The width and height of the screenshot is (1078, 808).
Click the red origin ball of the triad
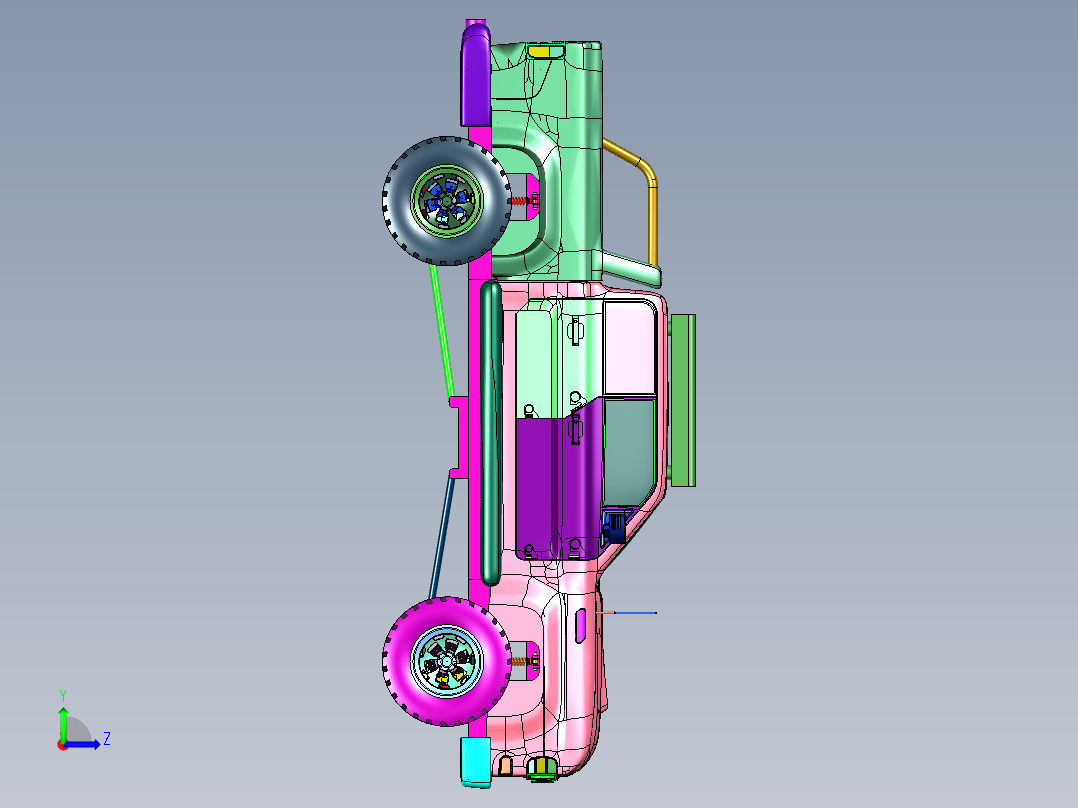pyautogui.click(x=62, y=745)
